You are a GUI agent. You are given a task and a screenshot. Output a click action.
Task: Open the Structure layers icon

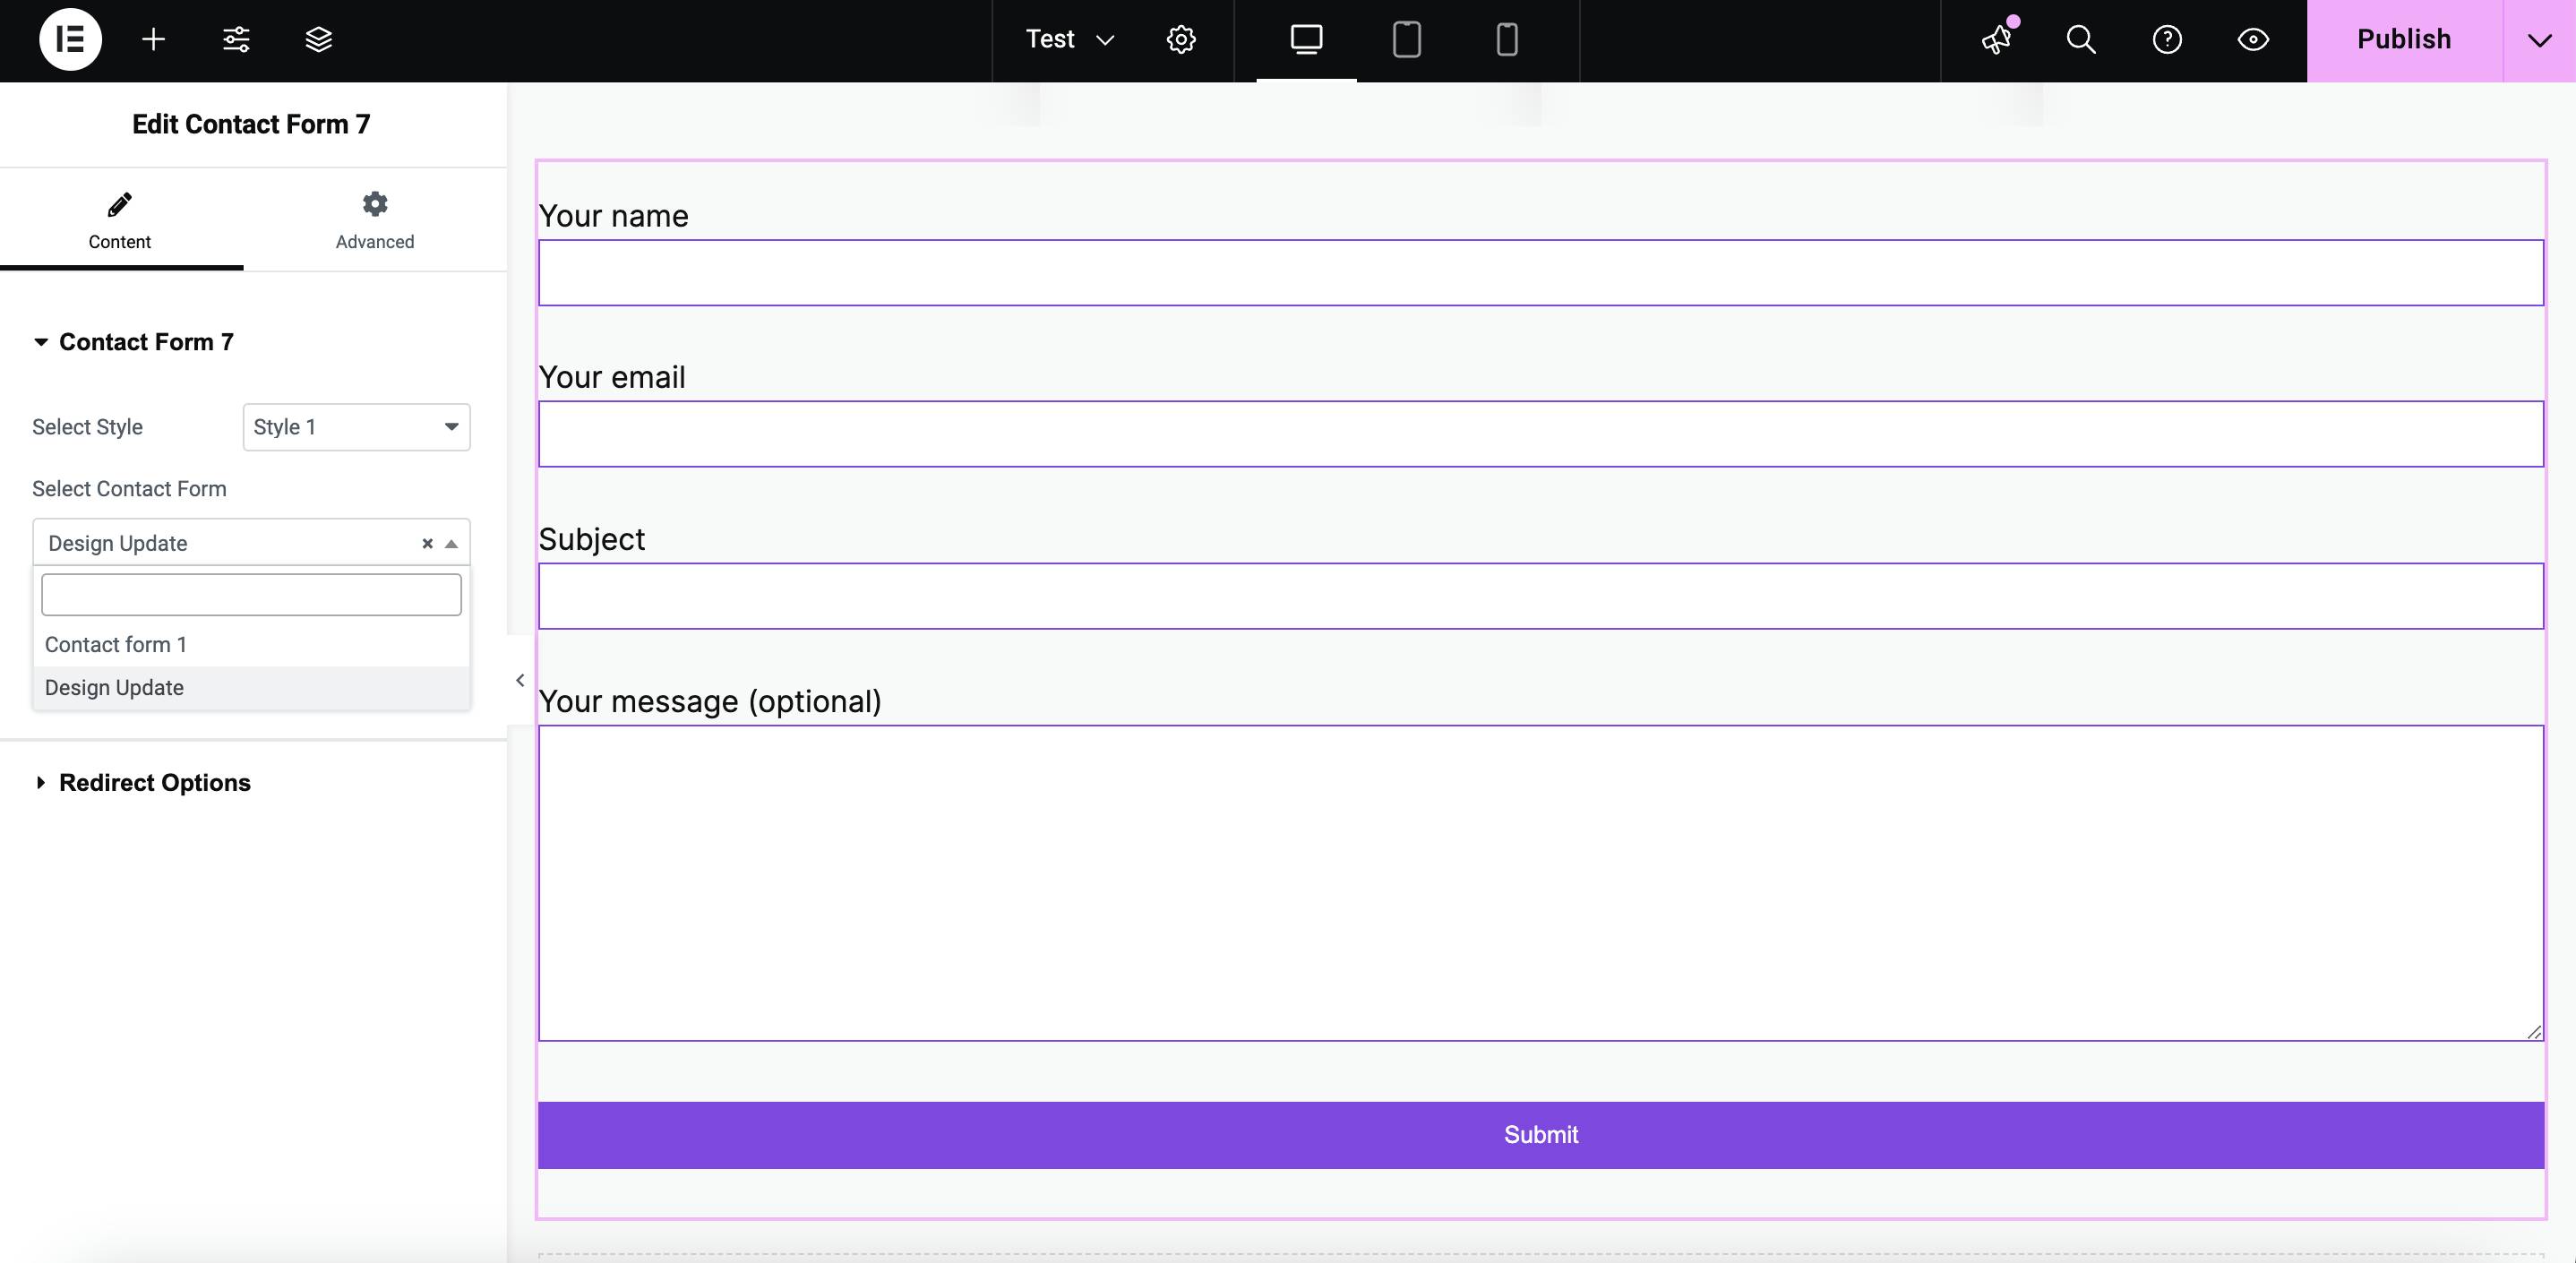[x=318, y=39]
